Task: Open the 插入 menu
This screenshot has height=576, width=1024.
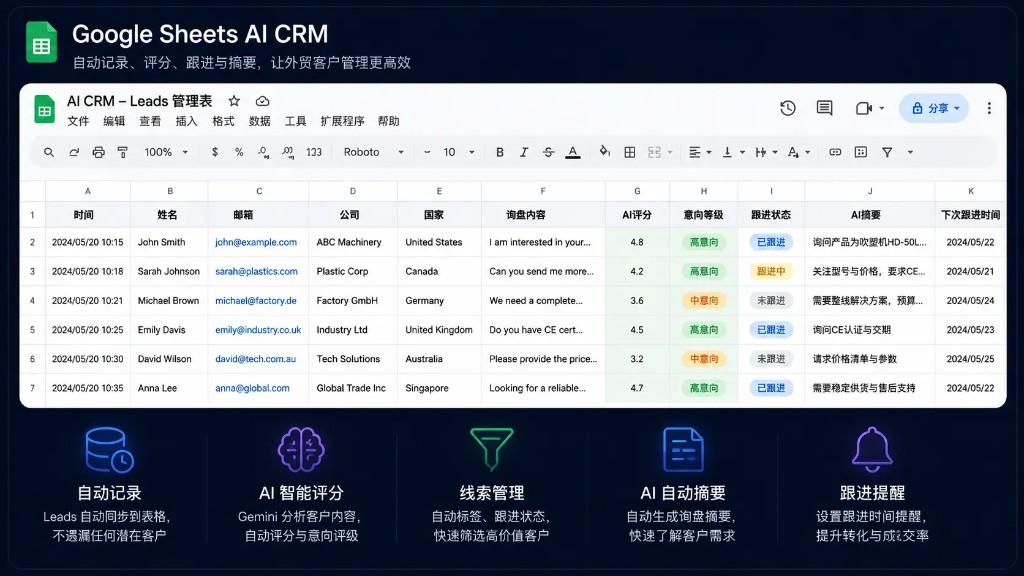Action: click(186, 121)
